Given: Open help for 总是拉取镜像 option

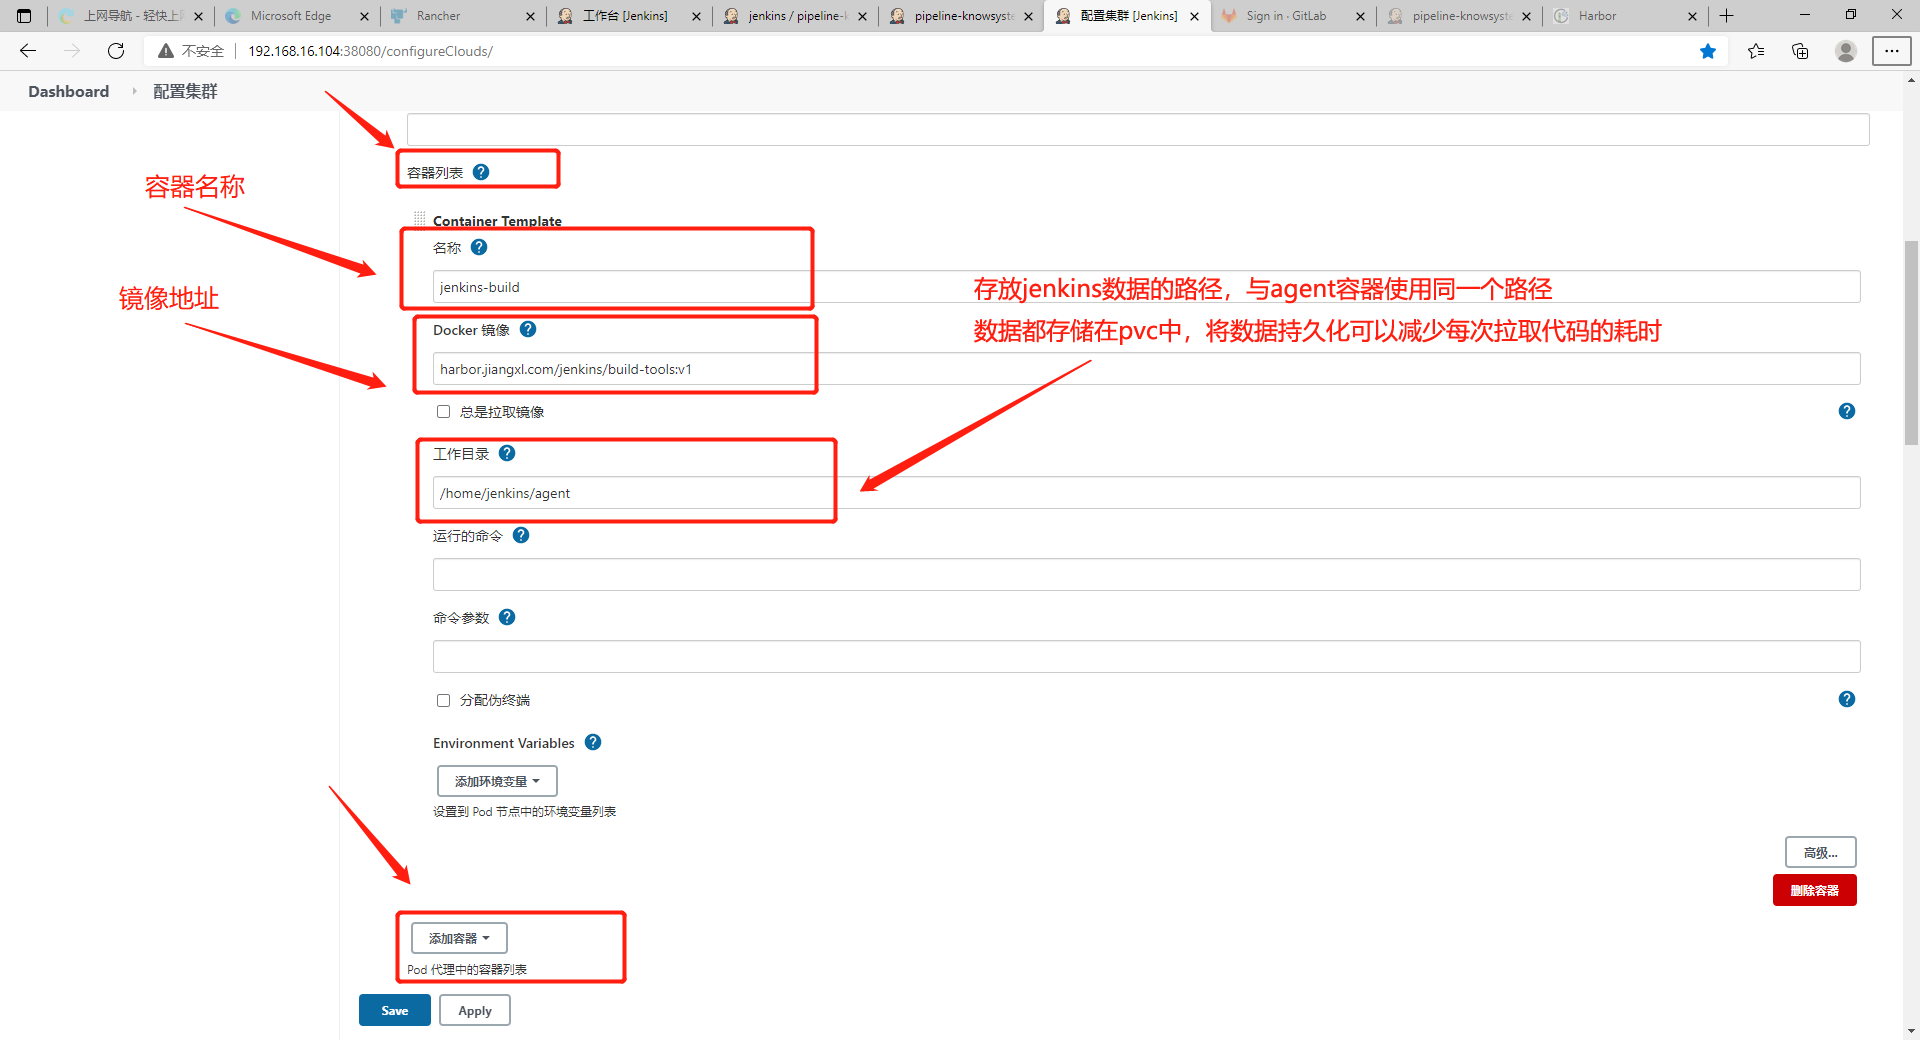Looking at the screenshot, I should click(1847, 411).
